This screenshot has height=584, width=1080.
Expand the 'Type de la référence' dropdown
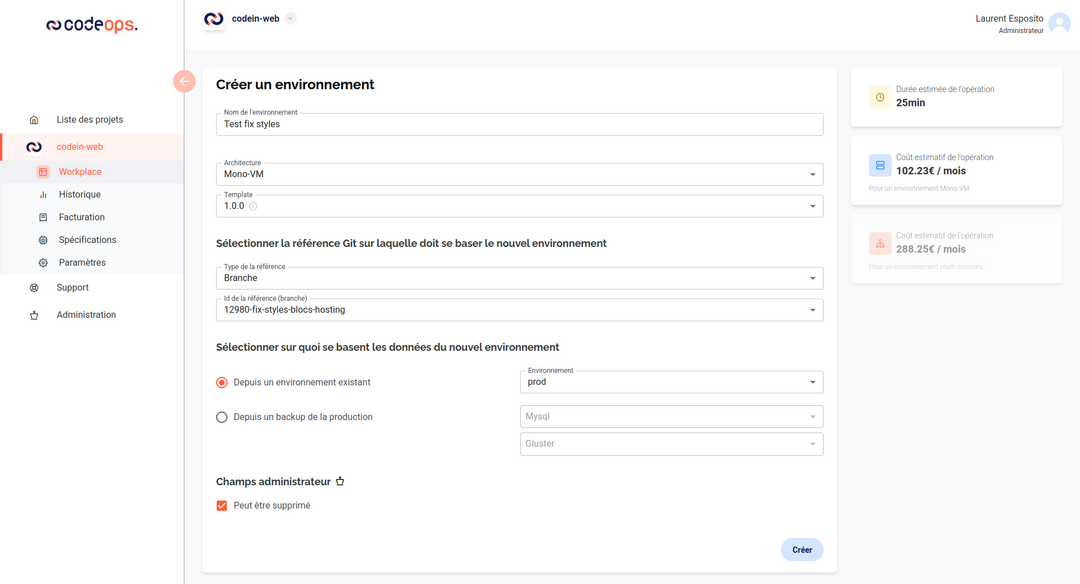click(x=519, y=278)
